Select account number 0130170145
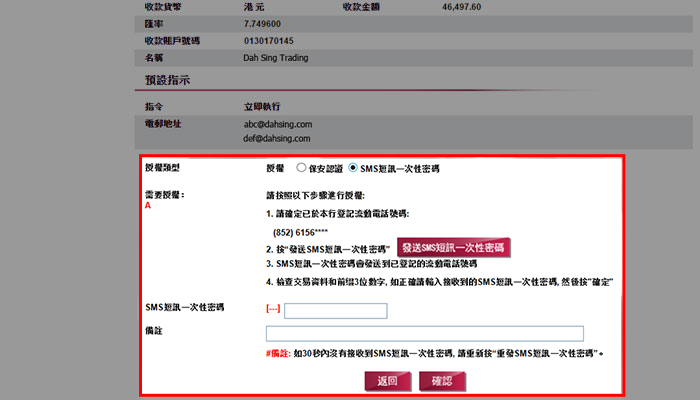 [x=268, y=41]
